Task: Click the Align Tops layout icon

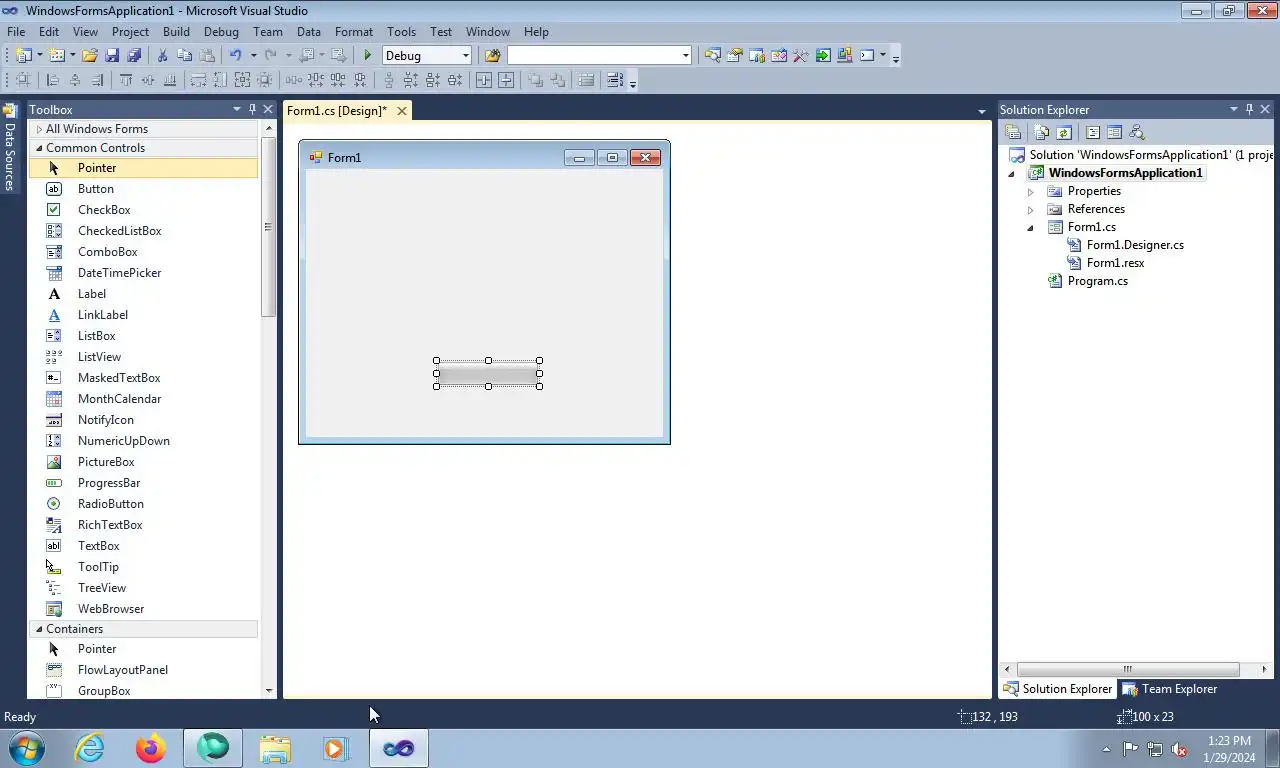Action: (126, 80)
